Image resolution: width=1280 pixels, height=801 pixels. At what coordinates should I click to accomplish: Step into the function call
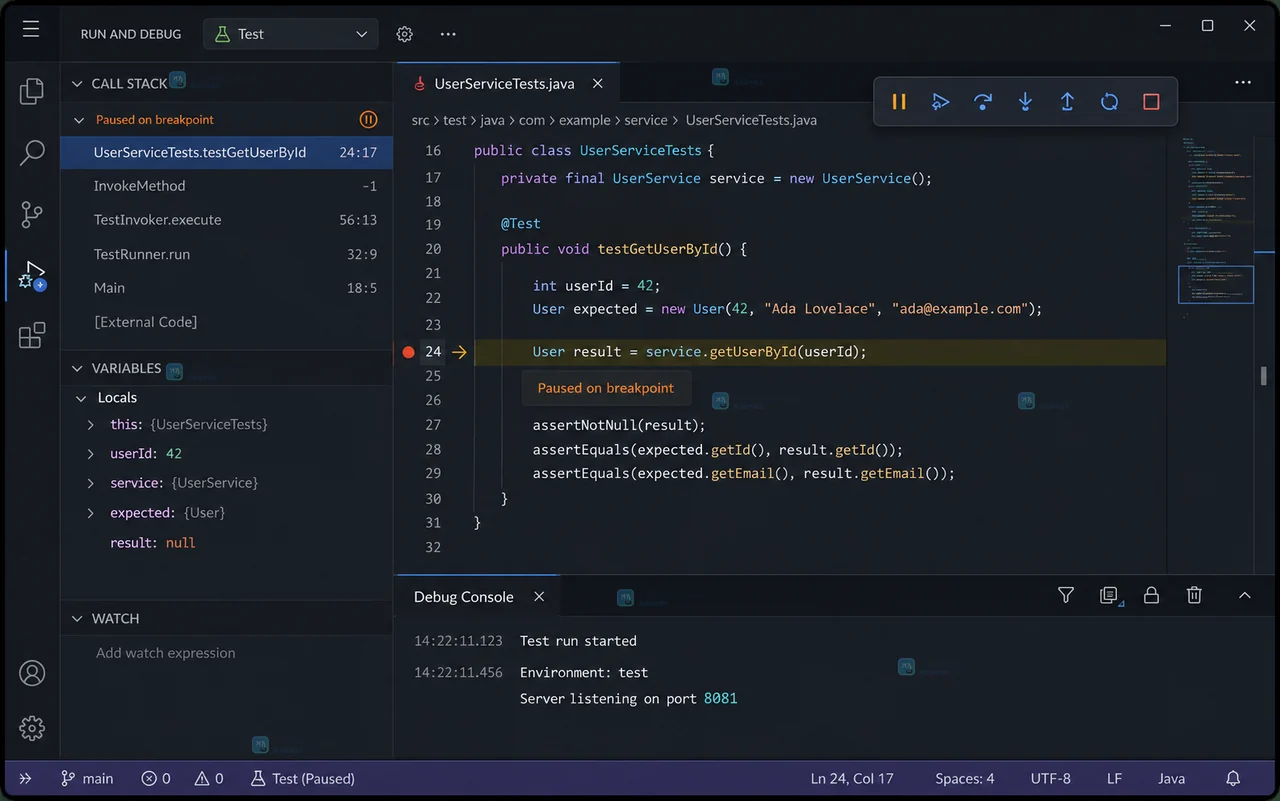tap(1025, 102)
